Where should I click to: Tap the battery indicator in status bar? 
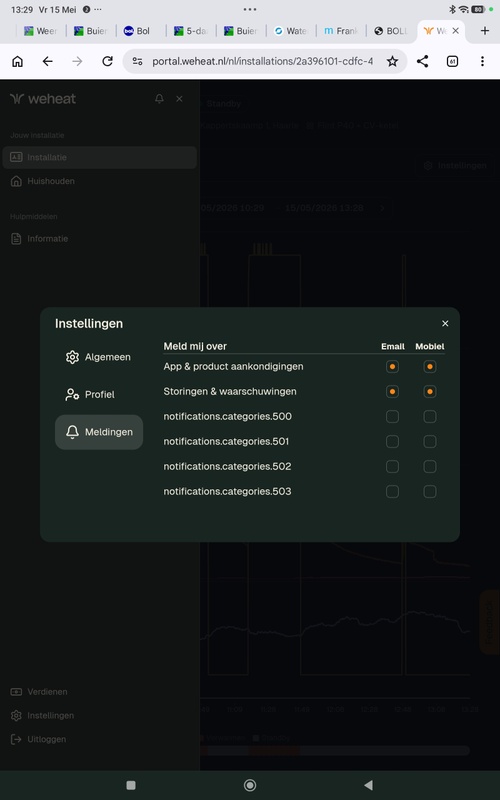point(478,9)
